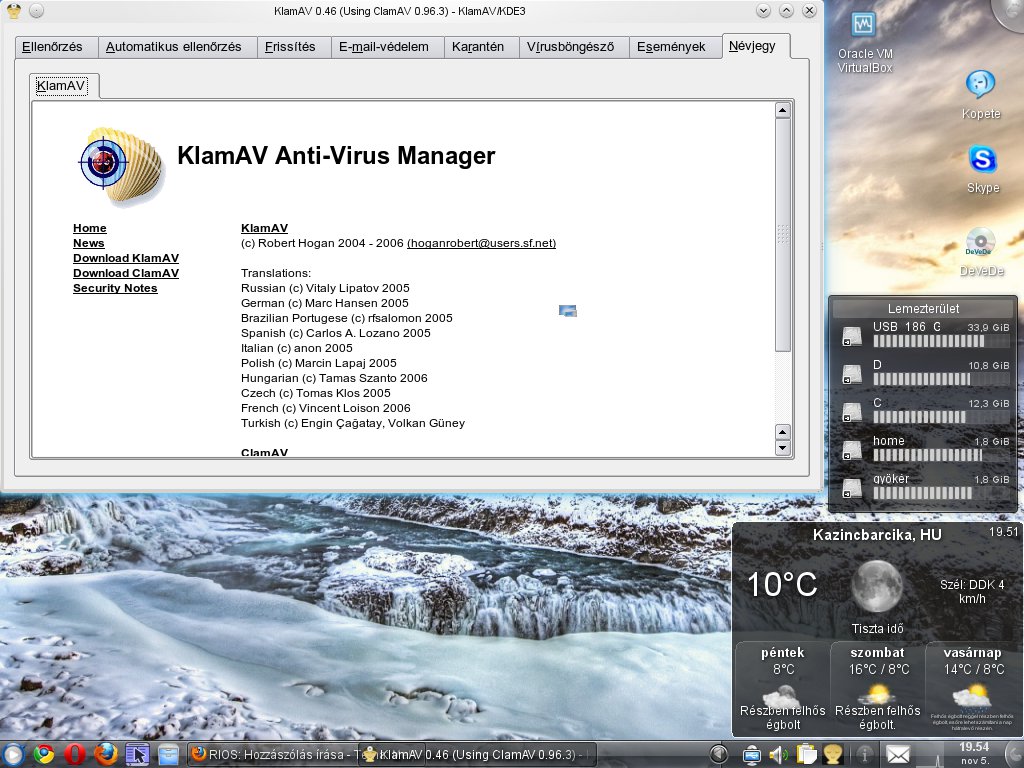
Task: Click the hoganrobert@users.sf.net email link
Action: pos(481,243)
